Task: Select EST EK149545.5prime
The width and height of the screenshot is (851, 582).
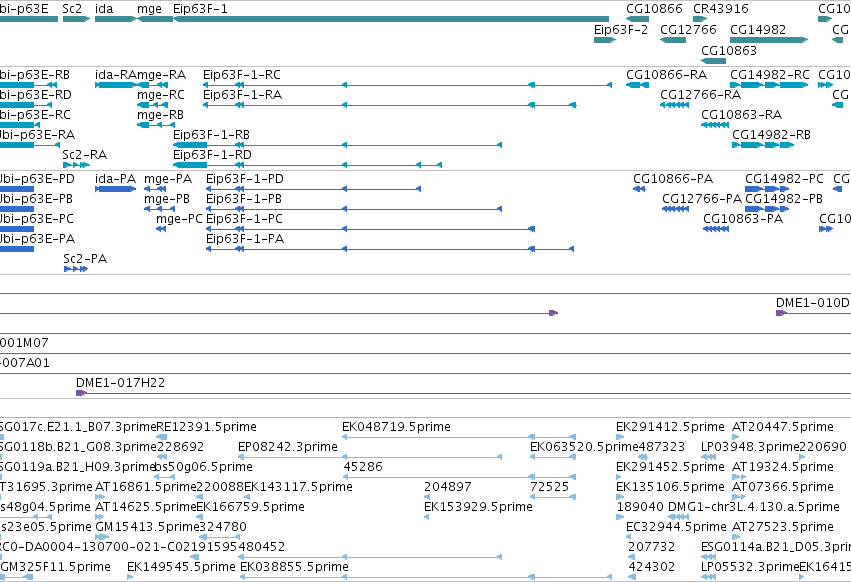Action: 181,567
